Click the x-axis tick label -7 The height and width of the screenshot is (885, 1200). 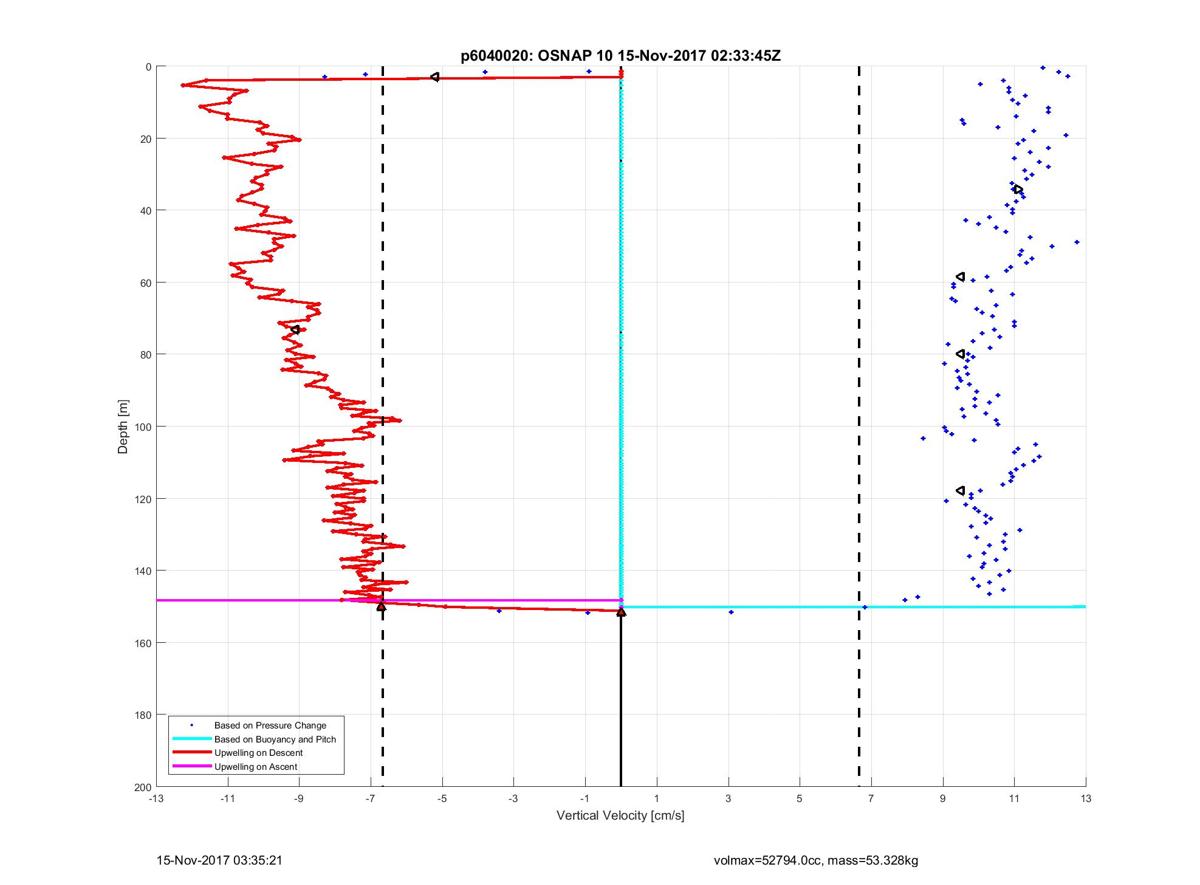(370, 799)
